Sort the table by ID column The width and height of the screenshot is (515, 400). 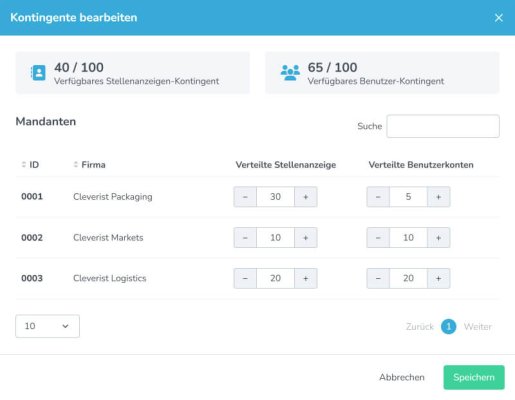pyautogui.click(x=30, y=165)
